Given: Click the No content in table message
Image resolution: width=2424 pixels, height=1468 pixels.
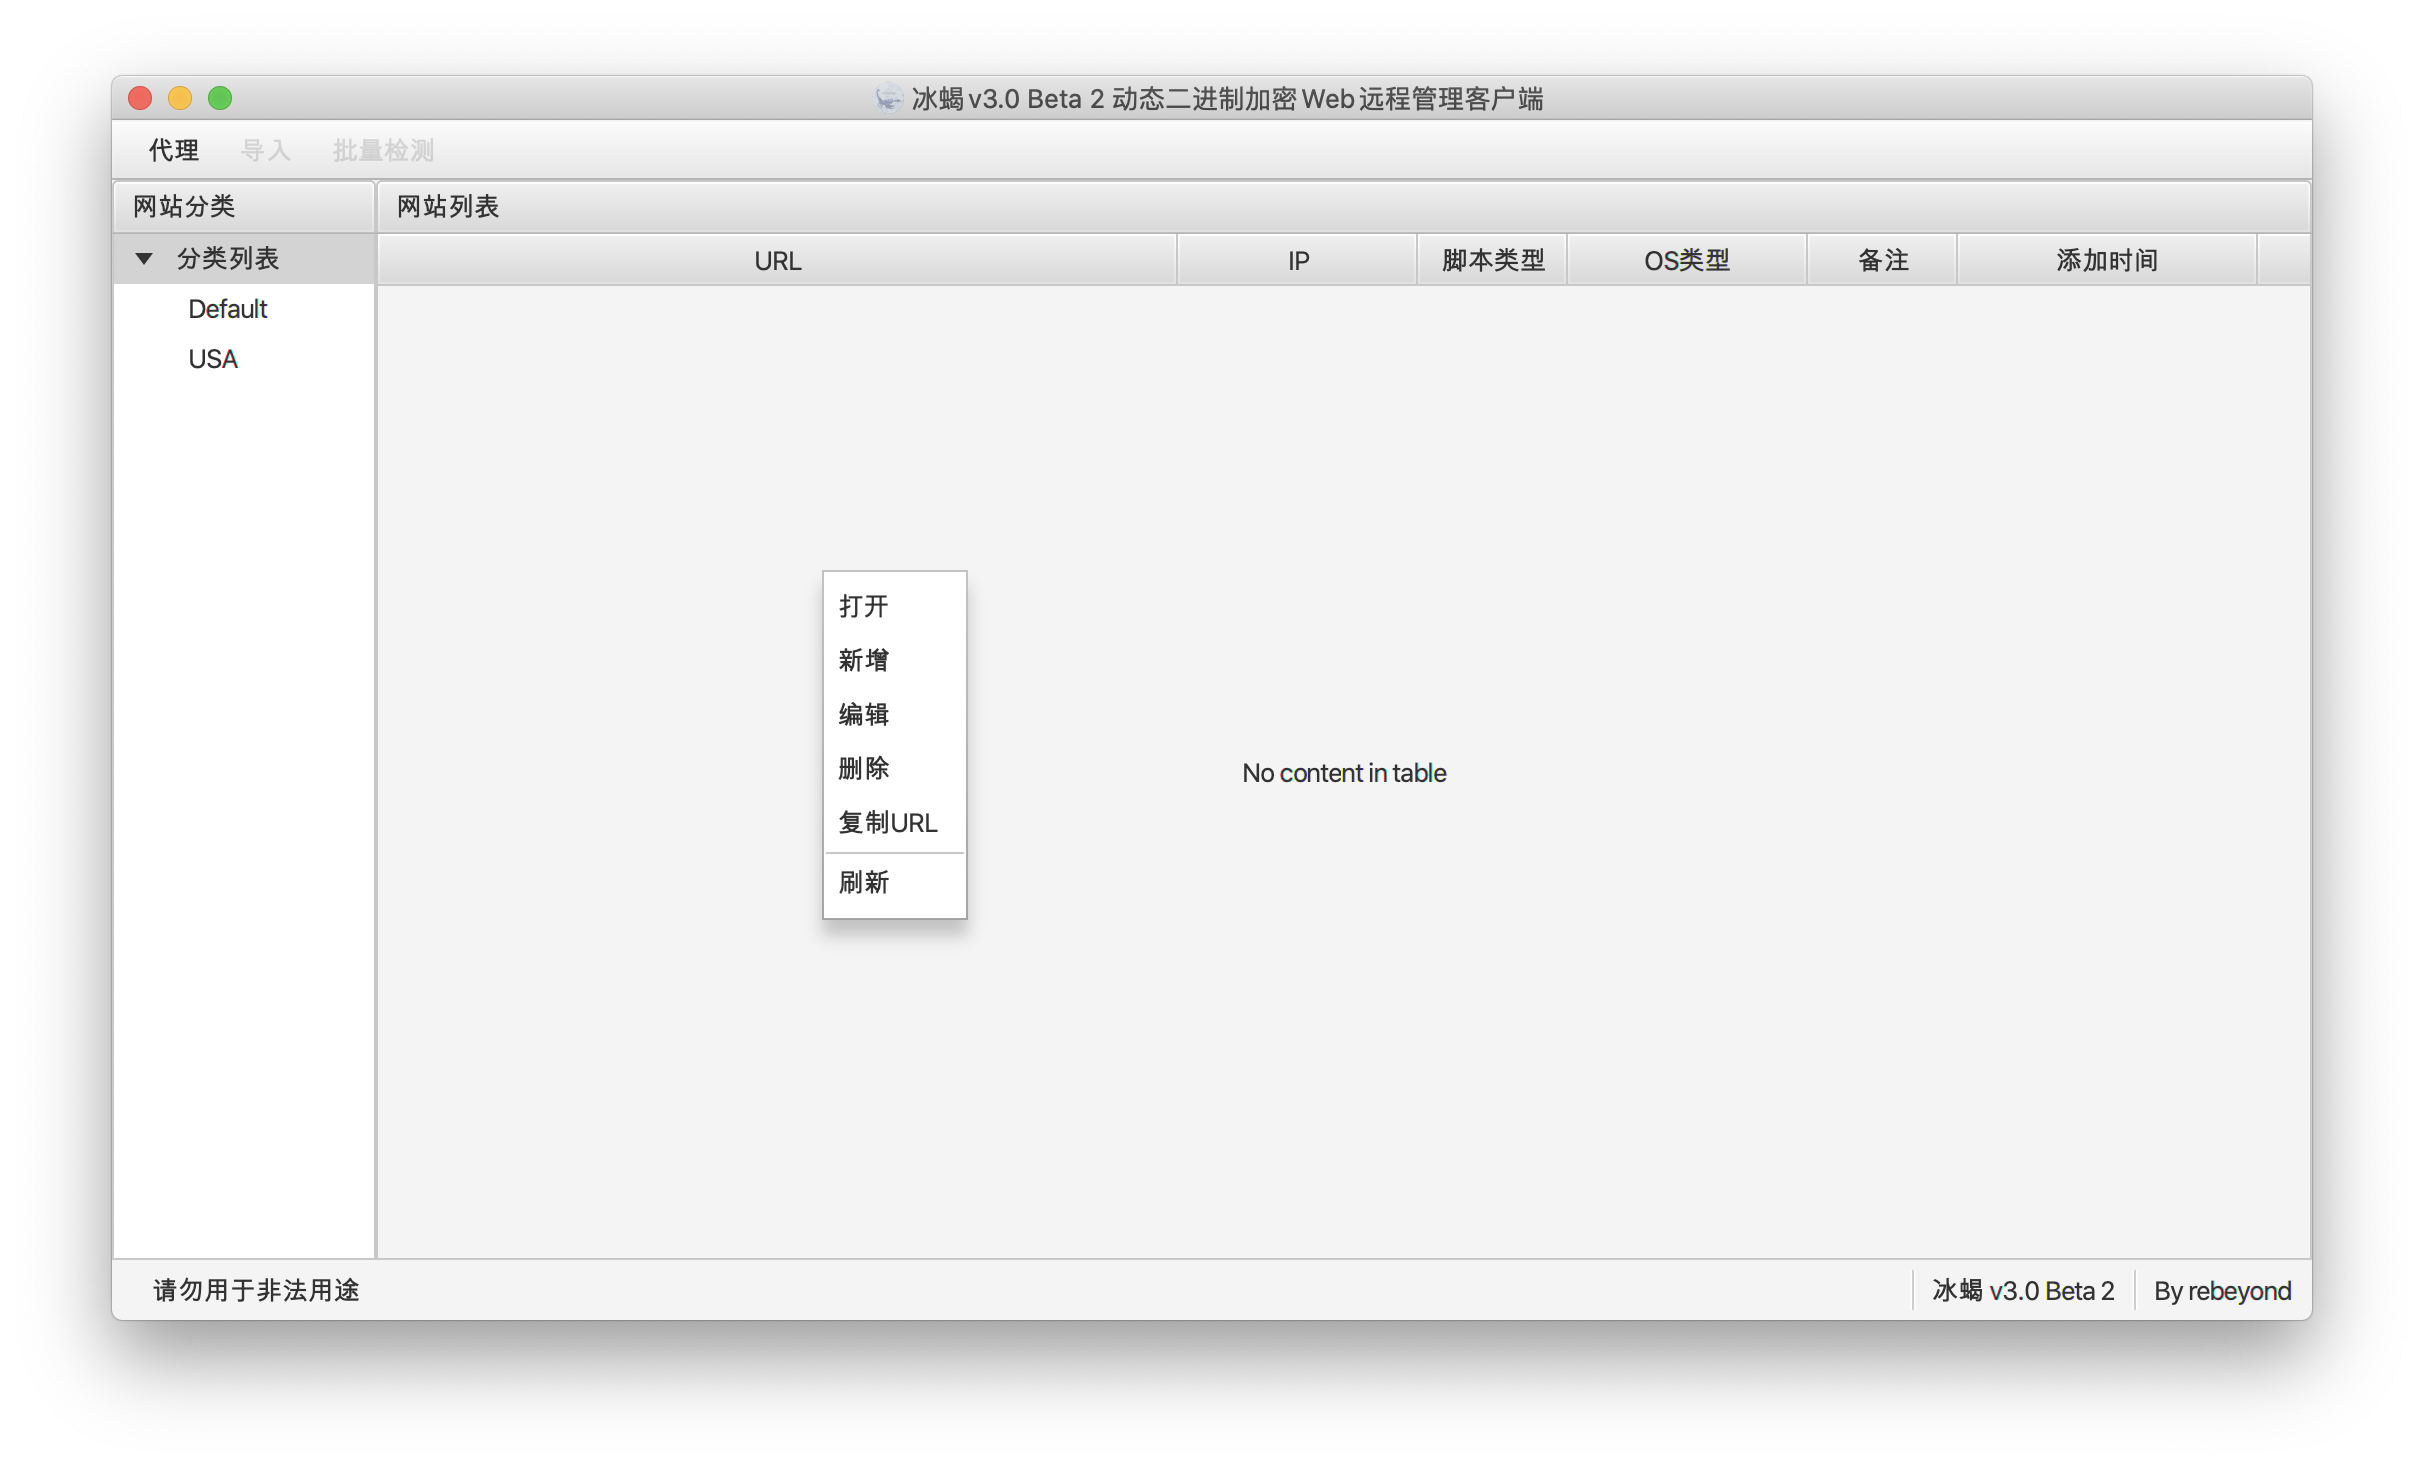Looking at the screenshot, I should [x=1344, y=772].
